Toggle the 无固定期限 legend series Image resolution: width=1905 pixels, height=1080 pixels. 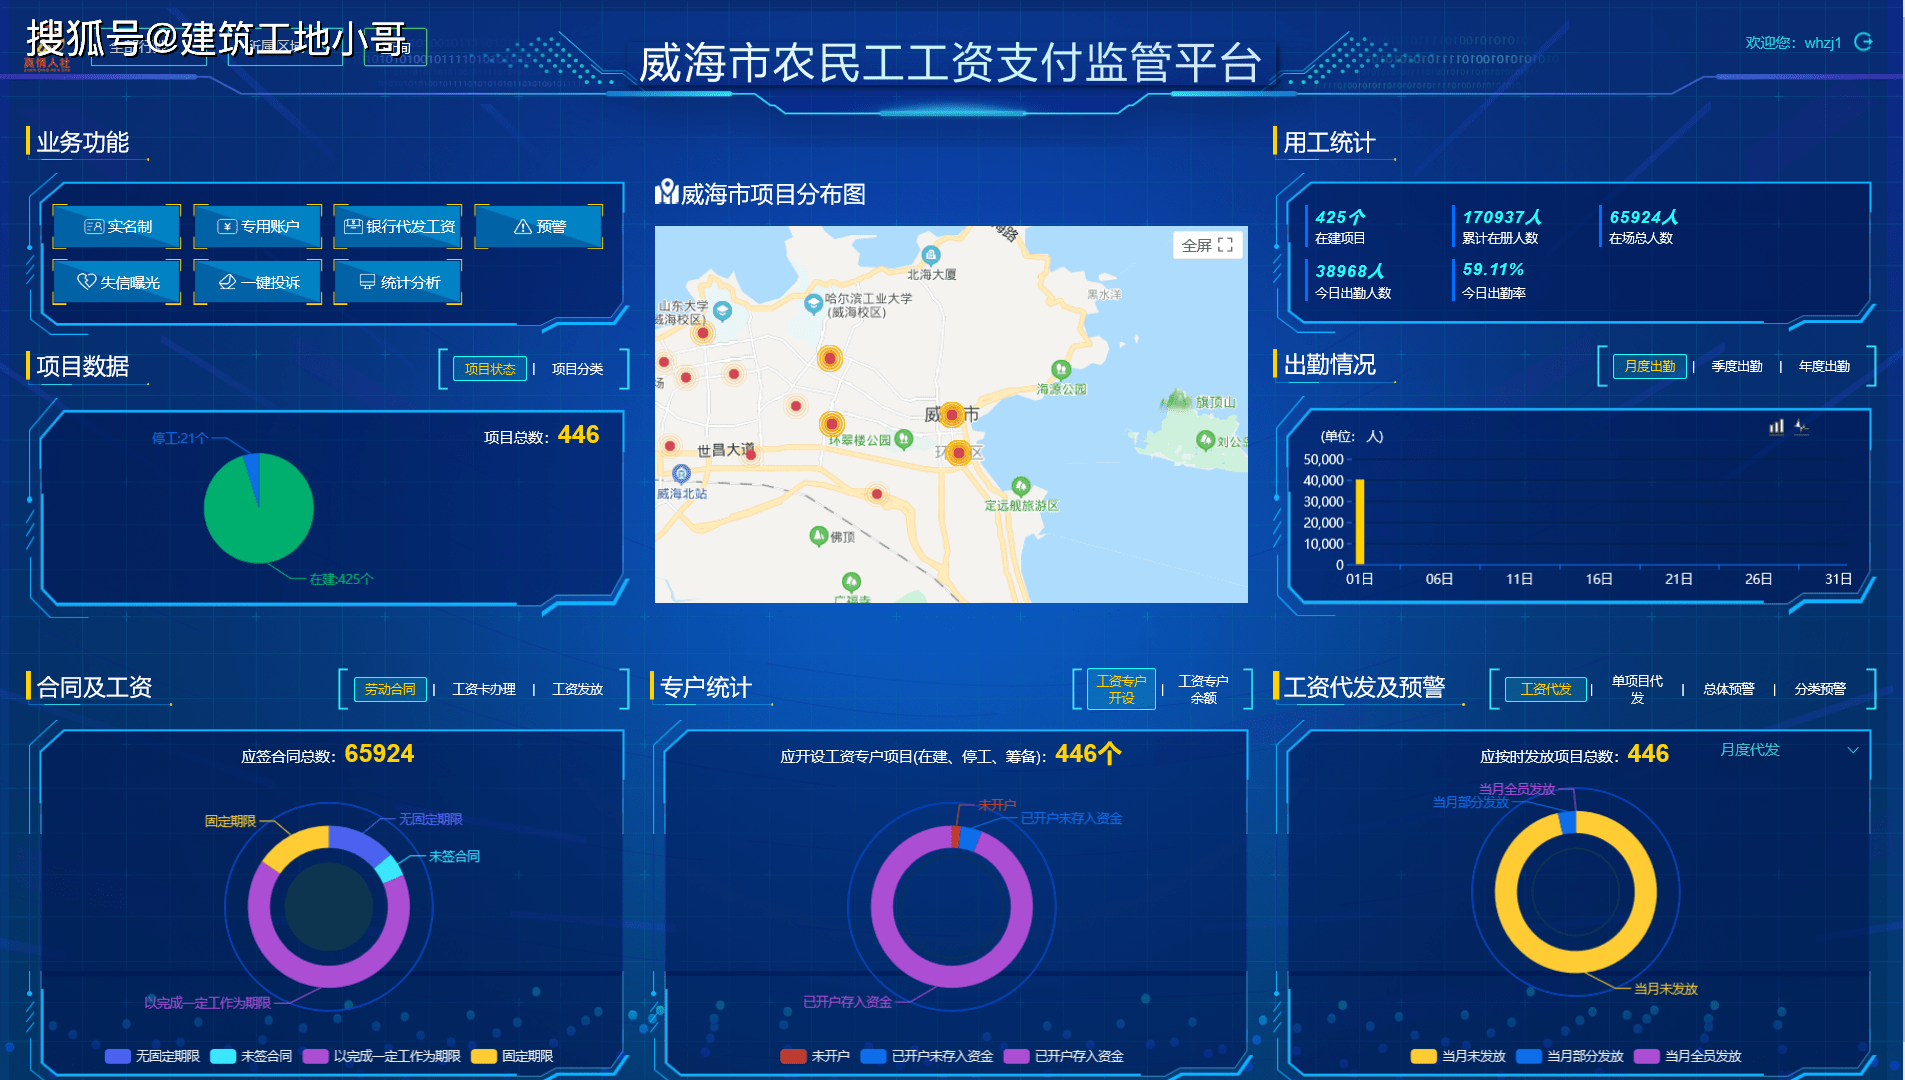pyautogui.click(x=152, y=1056)
